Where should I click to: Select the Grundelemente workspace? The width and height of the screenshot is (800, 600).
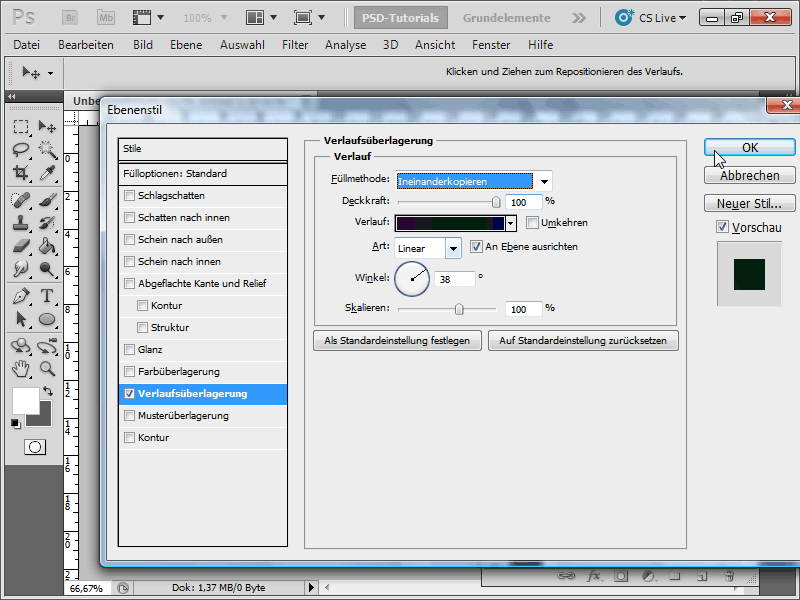coord(507,18)
